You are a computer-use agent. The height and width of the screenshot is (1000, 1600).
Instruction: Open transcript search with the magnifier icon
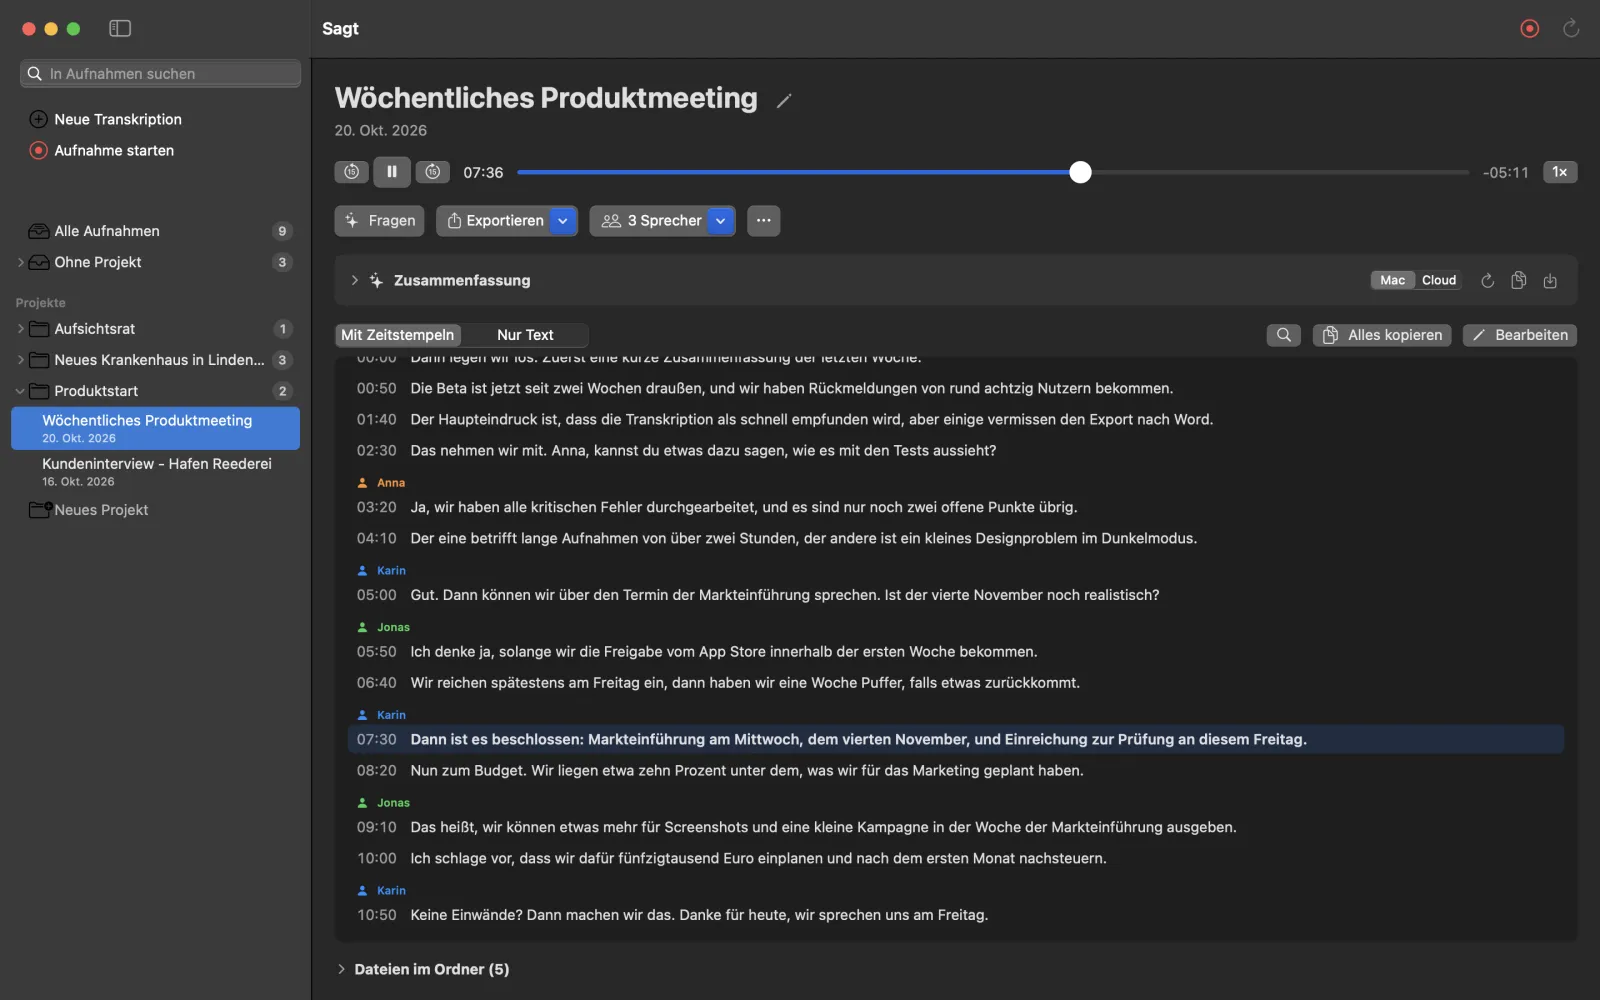click(x=1283, y=335)
